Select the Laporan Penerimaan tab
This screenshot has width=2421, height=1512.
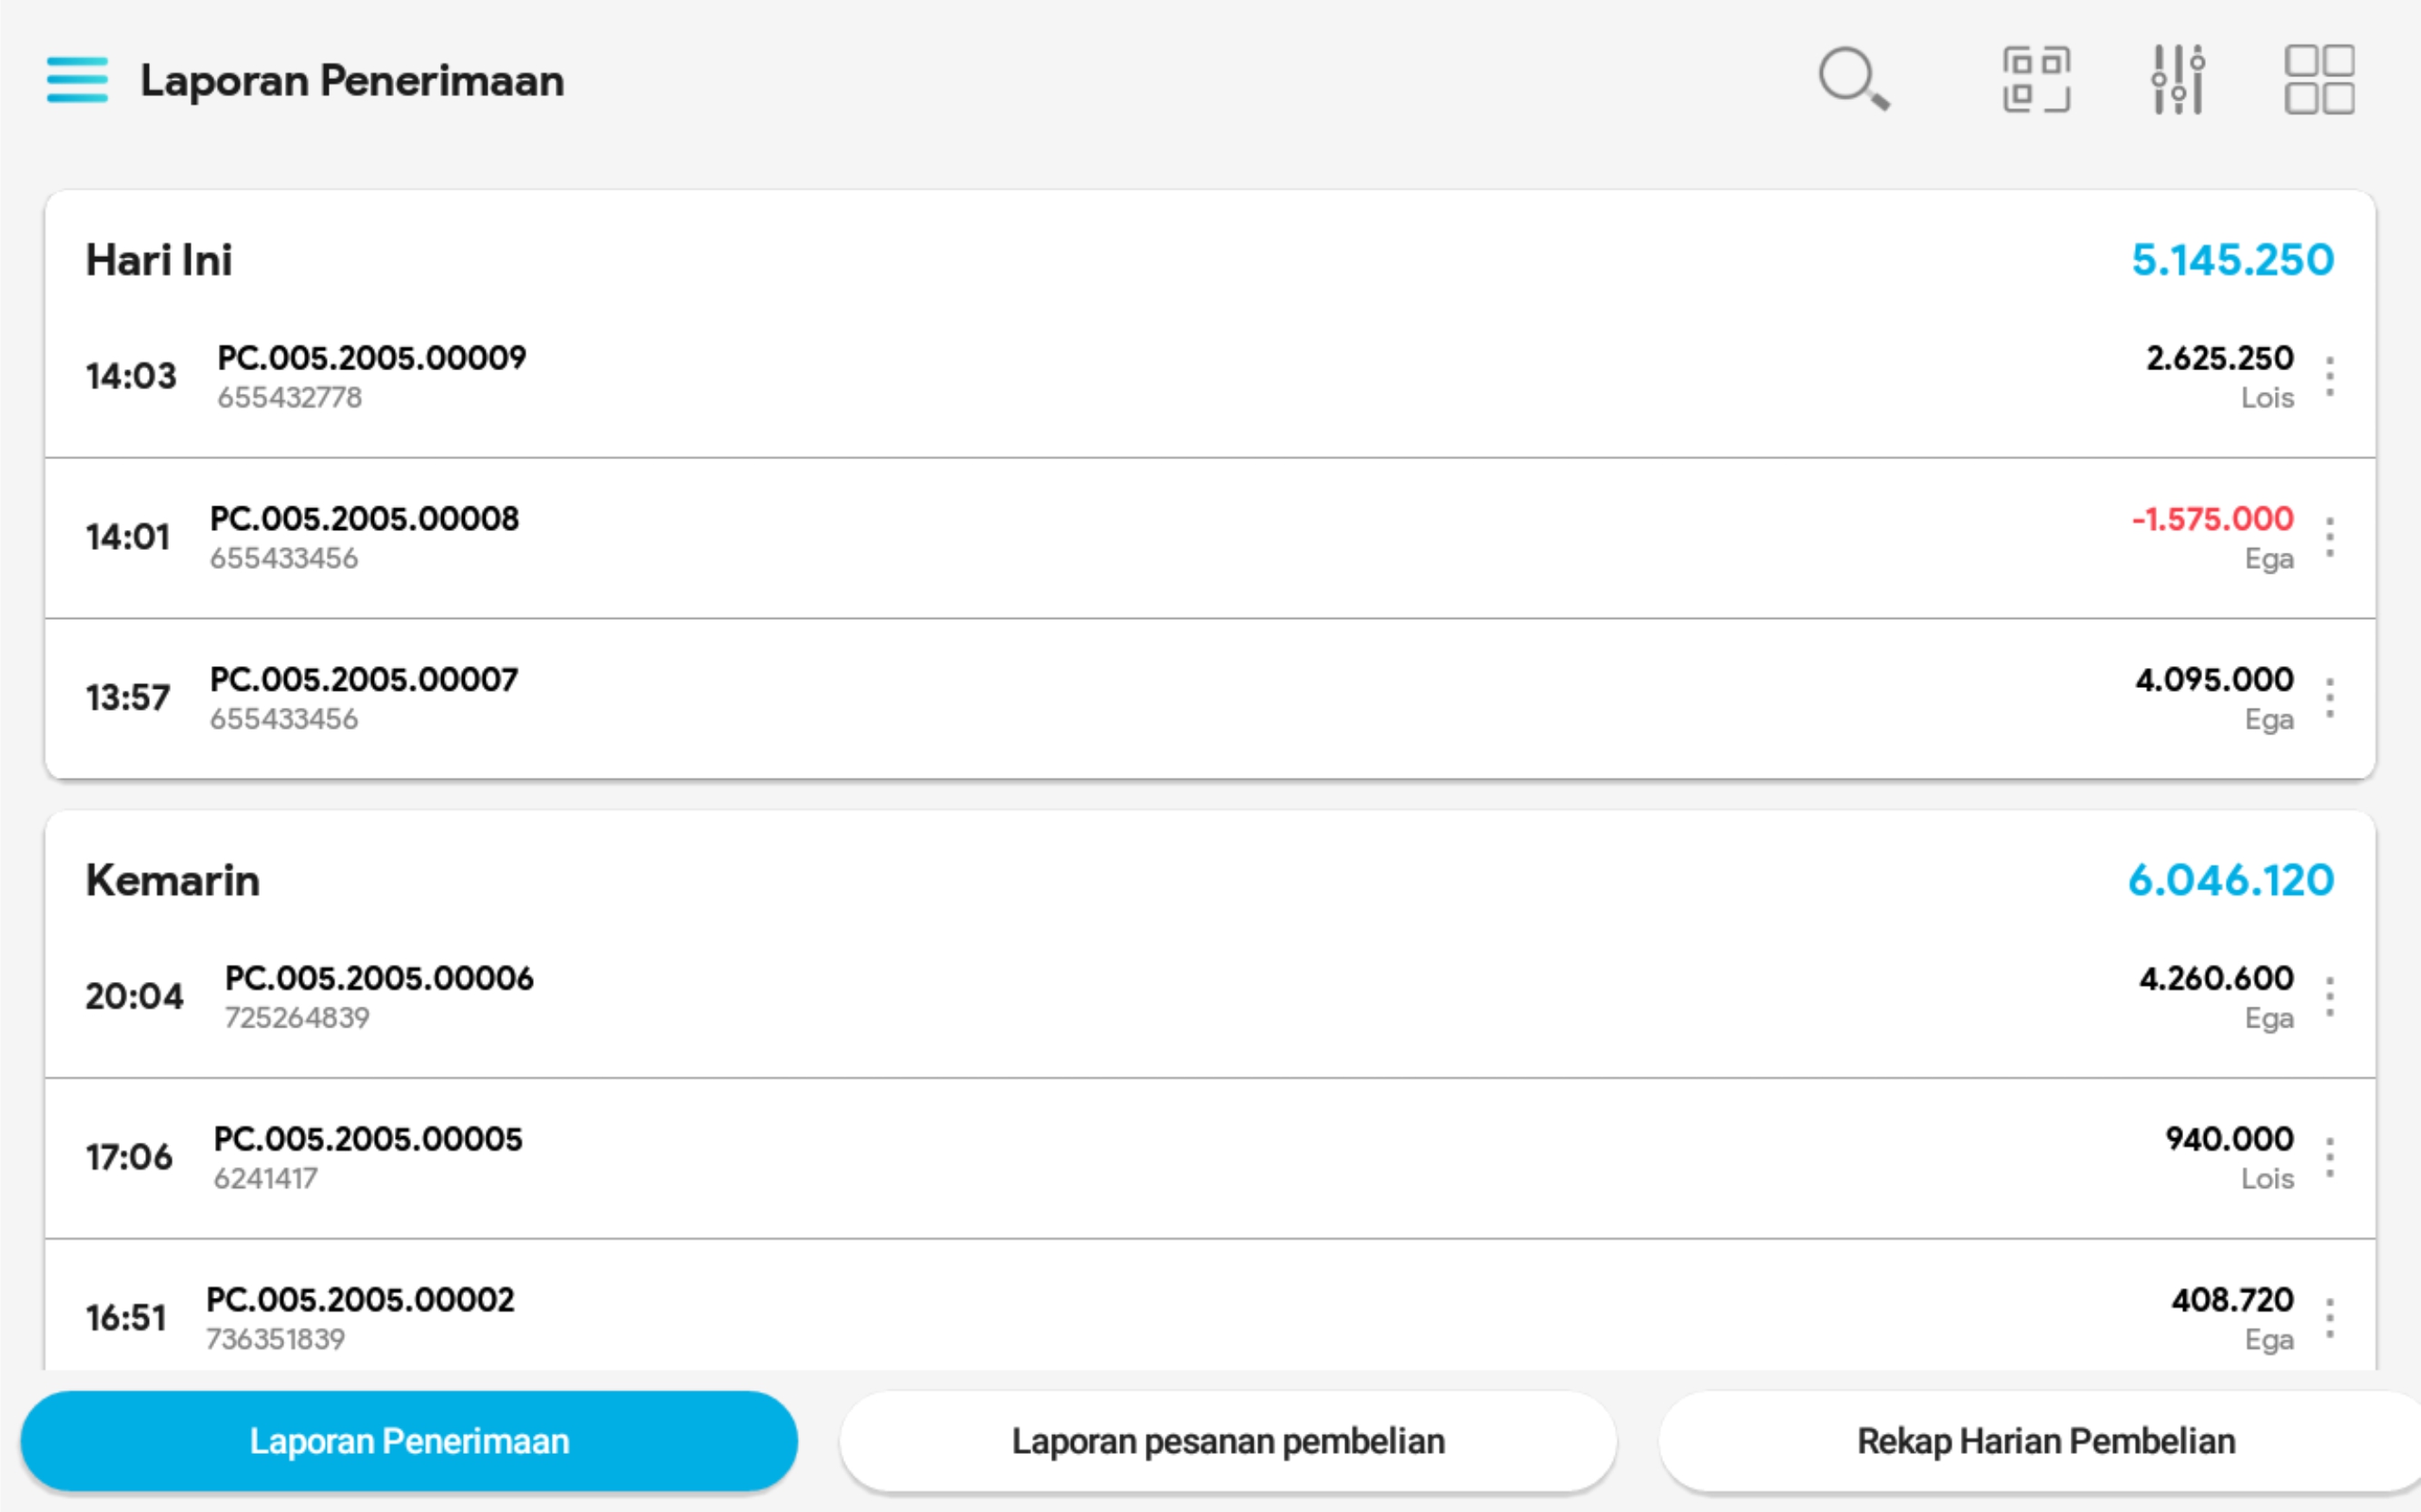(x=409, y=1441)
